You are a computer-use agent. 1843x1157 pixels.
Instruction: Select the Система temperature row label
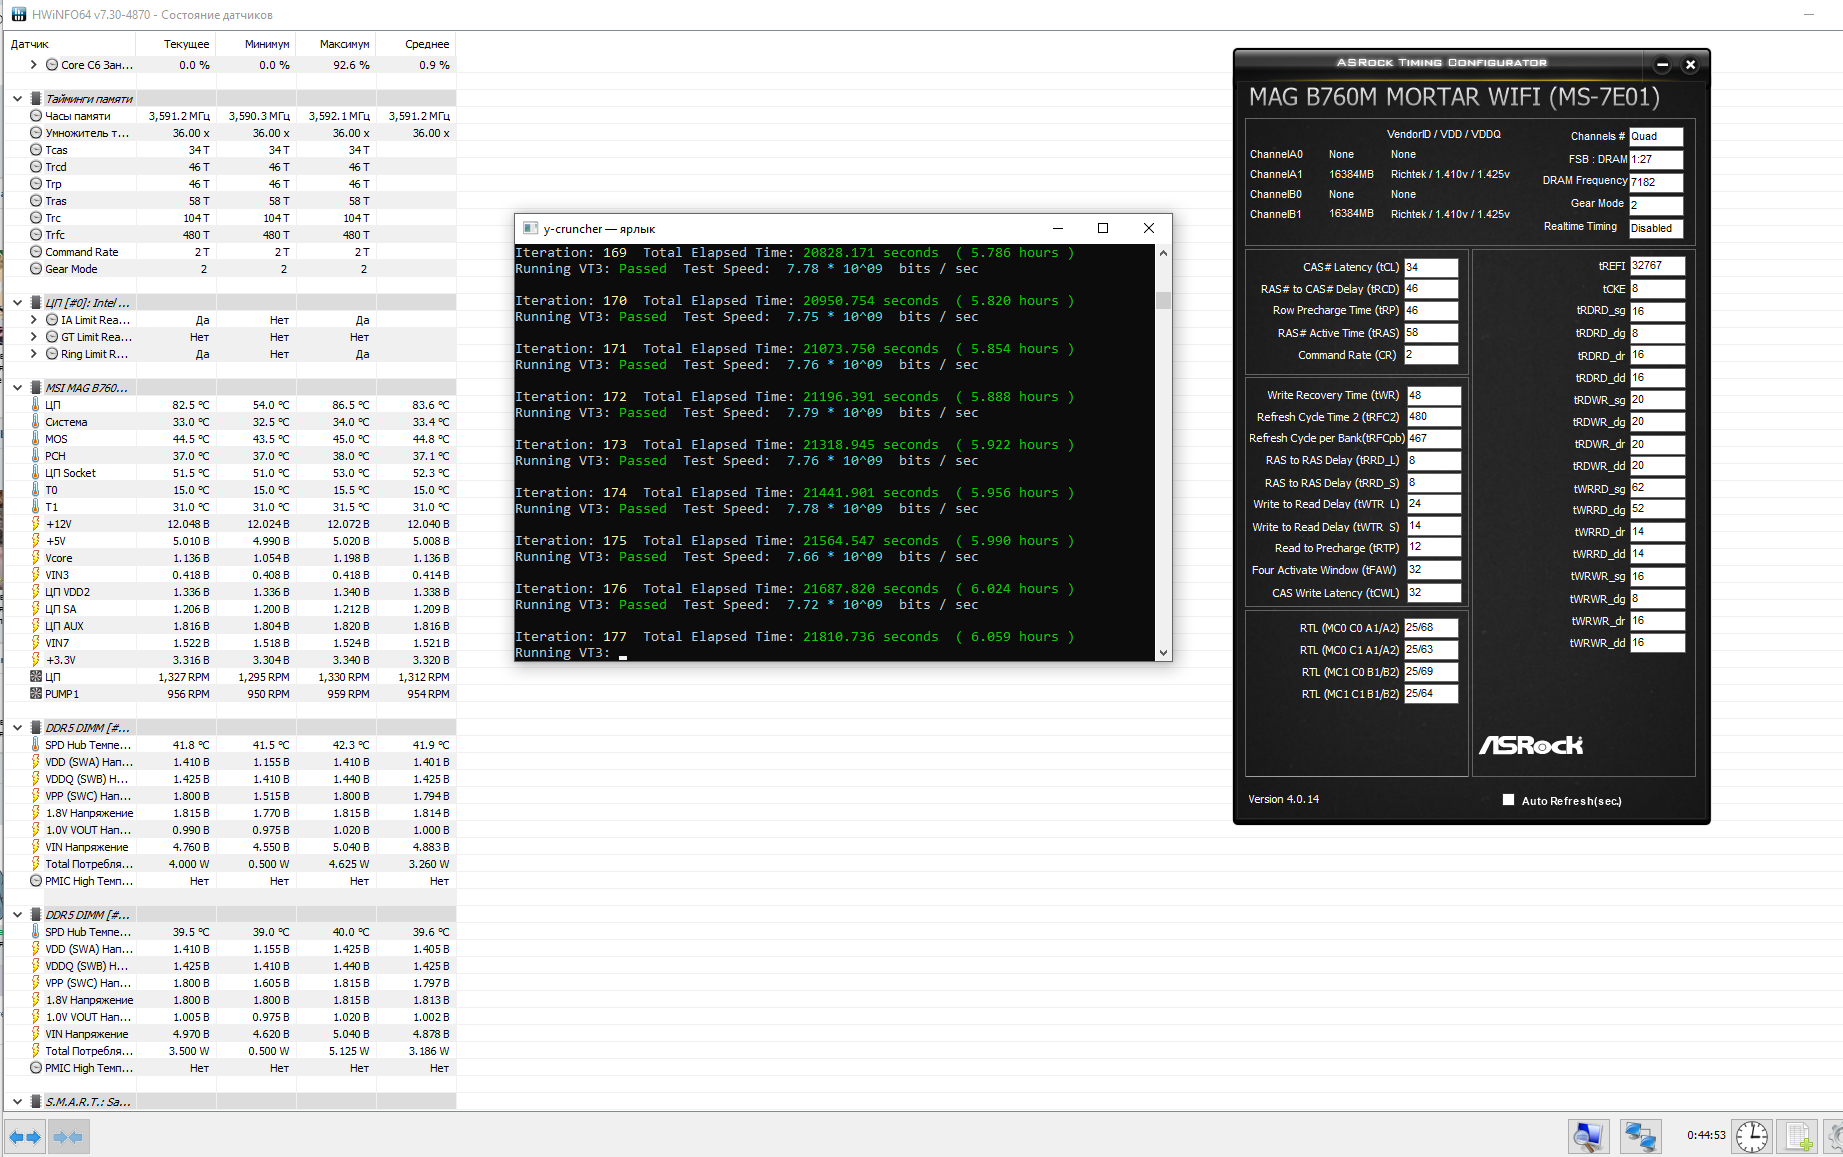[x=66, y=422]
